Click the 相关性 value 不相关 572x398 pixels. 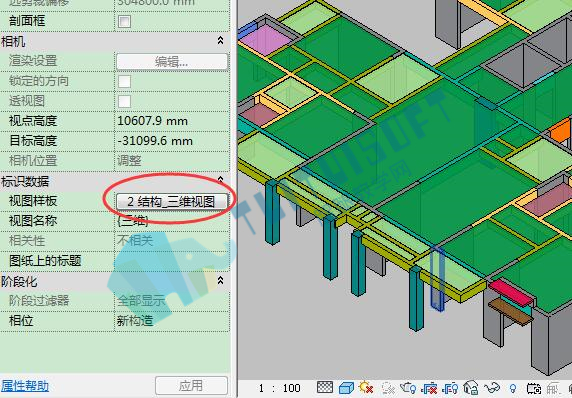[135, 240]
